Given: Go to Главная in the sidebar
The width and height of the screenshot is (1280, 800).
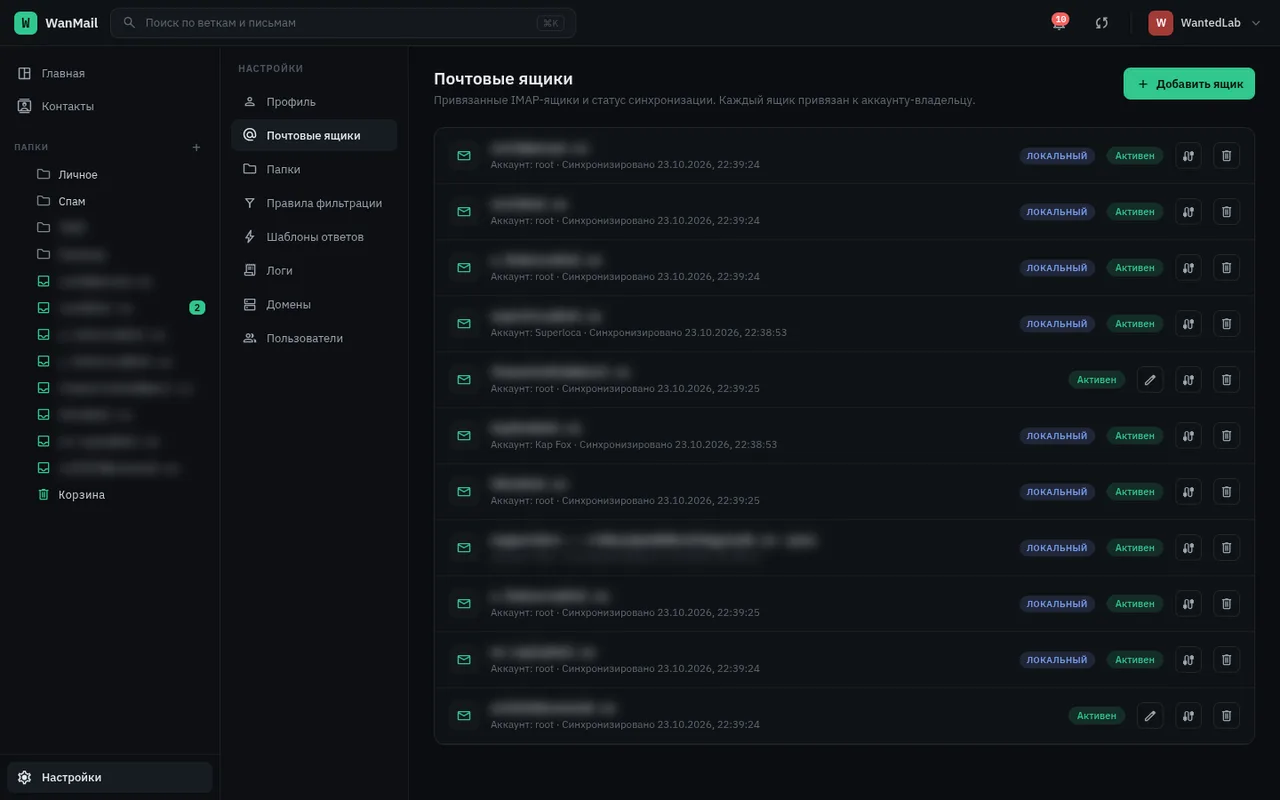Looking at the screenshot, I should [x=110, y=73].
